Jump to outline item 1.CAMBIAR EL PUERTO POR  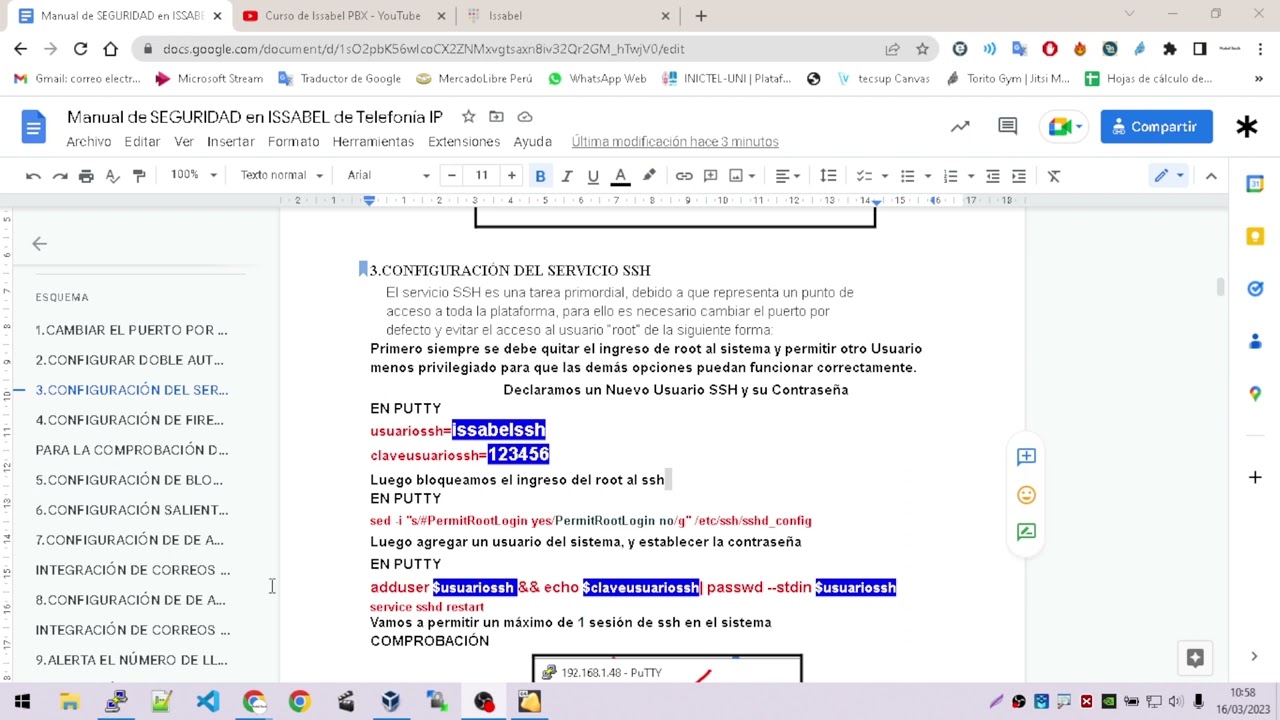tap(131, 330)
